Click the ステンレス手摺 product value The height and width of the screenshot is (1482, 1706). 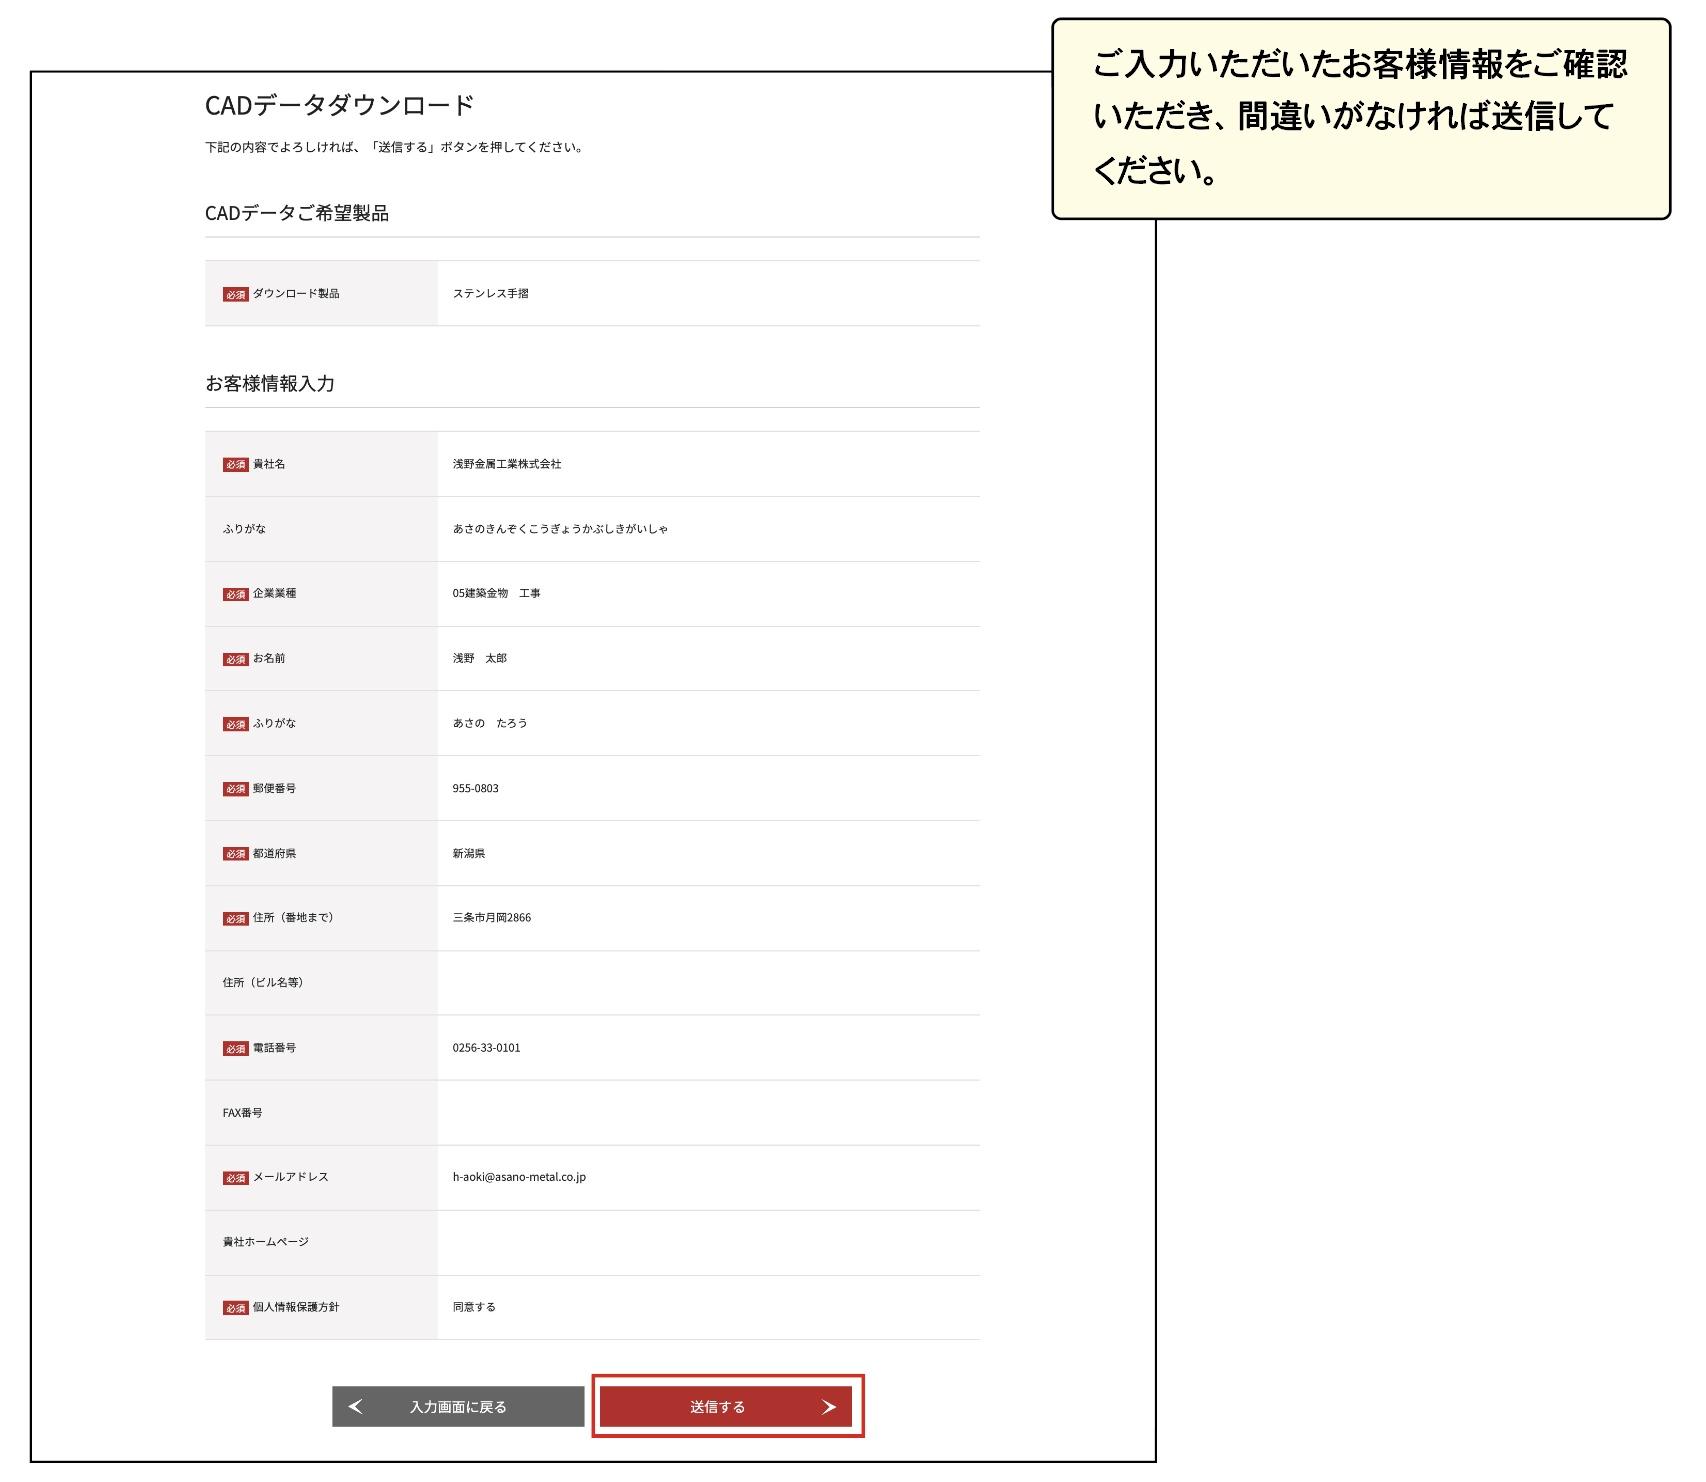coord(491,293)
